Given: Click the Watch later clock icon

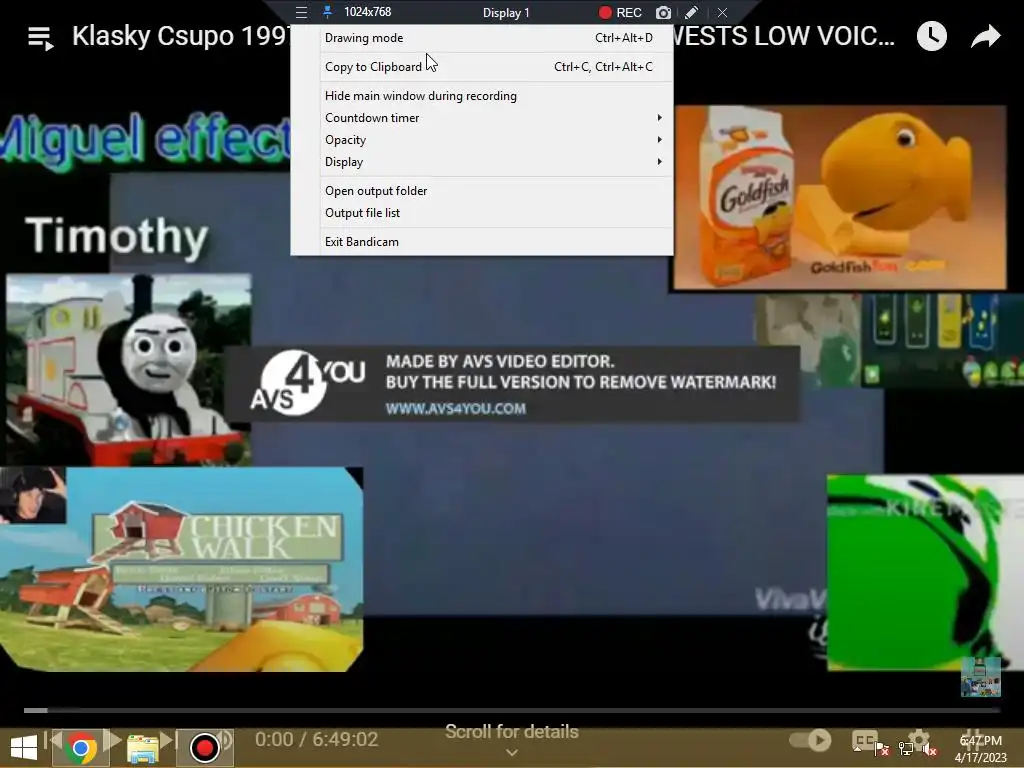Looking at the screenshot, I should pyautogui.click(x=931, y=36).
